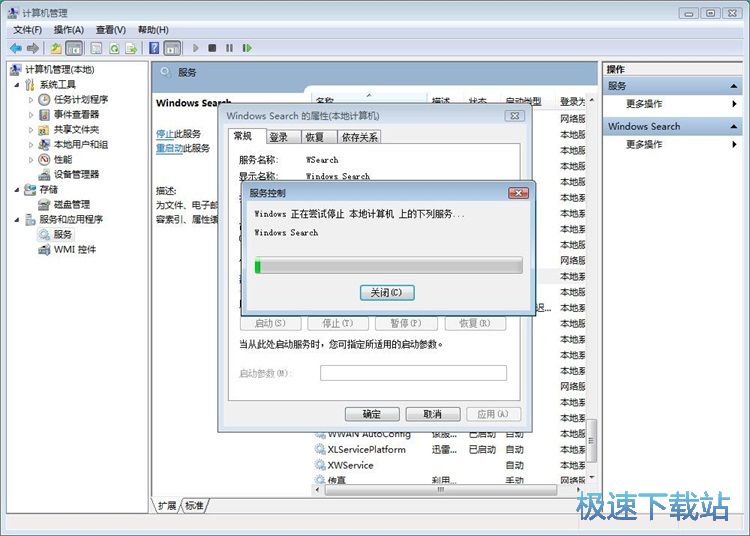Click the services list vertical scrollbar thumb
This screenshot has height=536, width=750.
click(592, 441)
